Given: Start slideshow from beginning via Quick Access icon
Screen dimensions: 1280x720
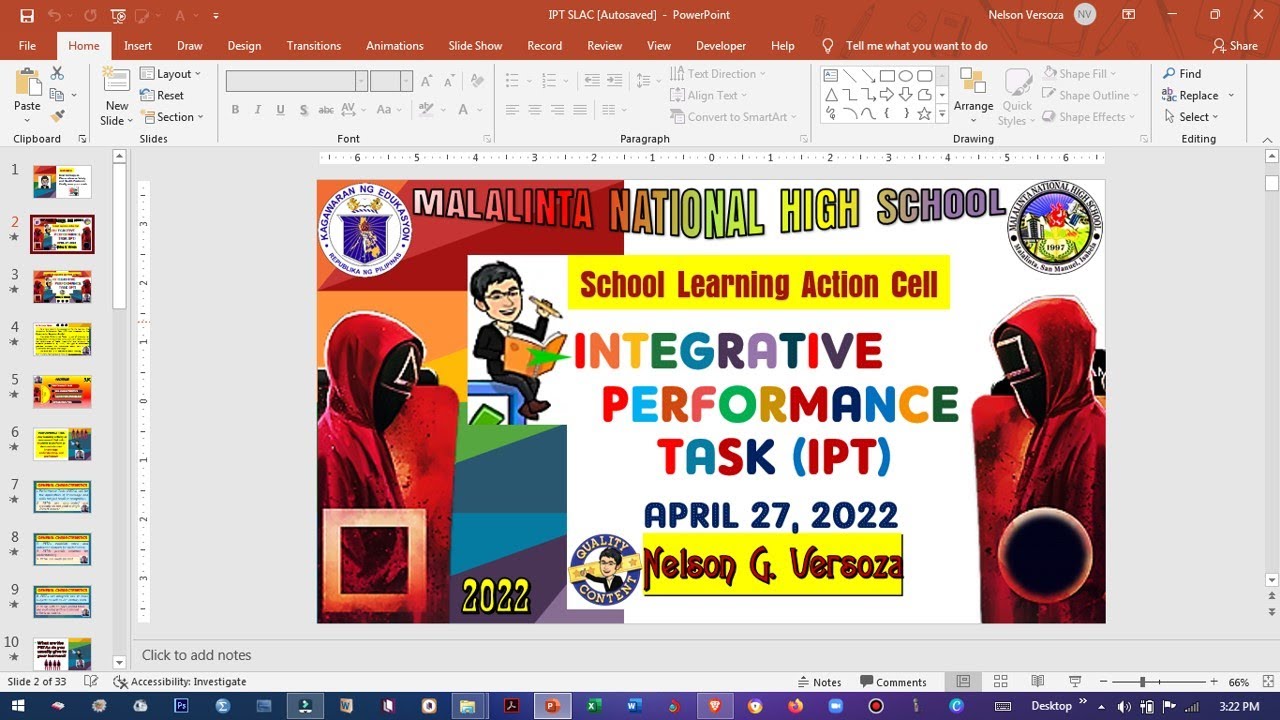Looking at the screenshot, I should click(119, 15).
